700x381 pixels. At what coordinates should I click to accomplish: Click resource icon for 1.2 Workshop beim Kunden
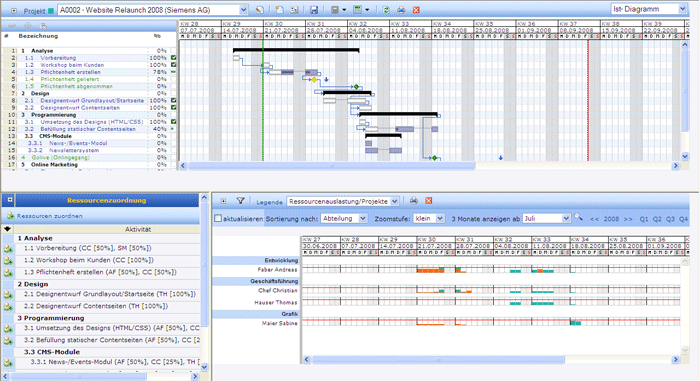click(8, 261)
